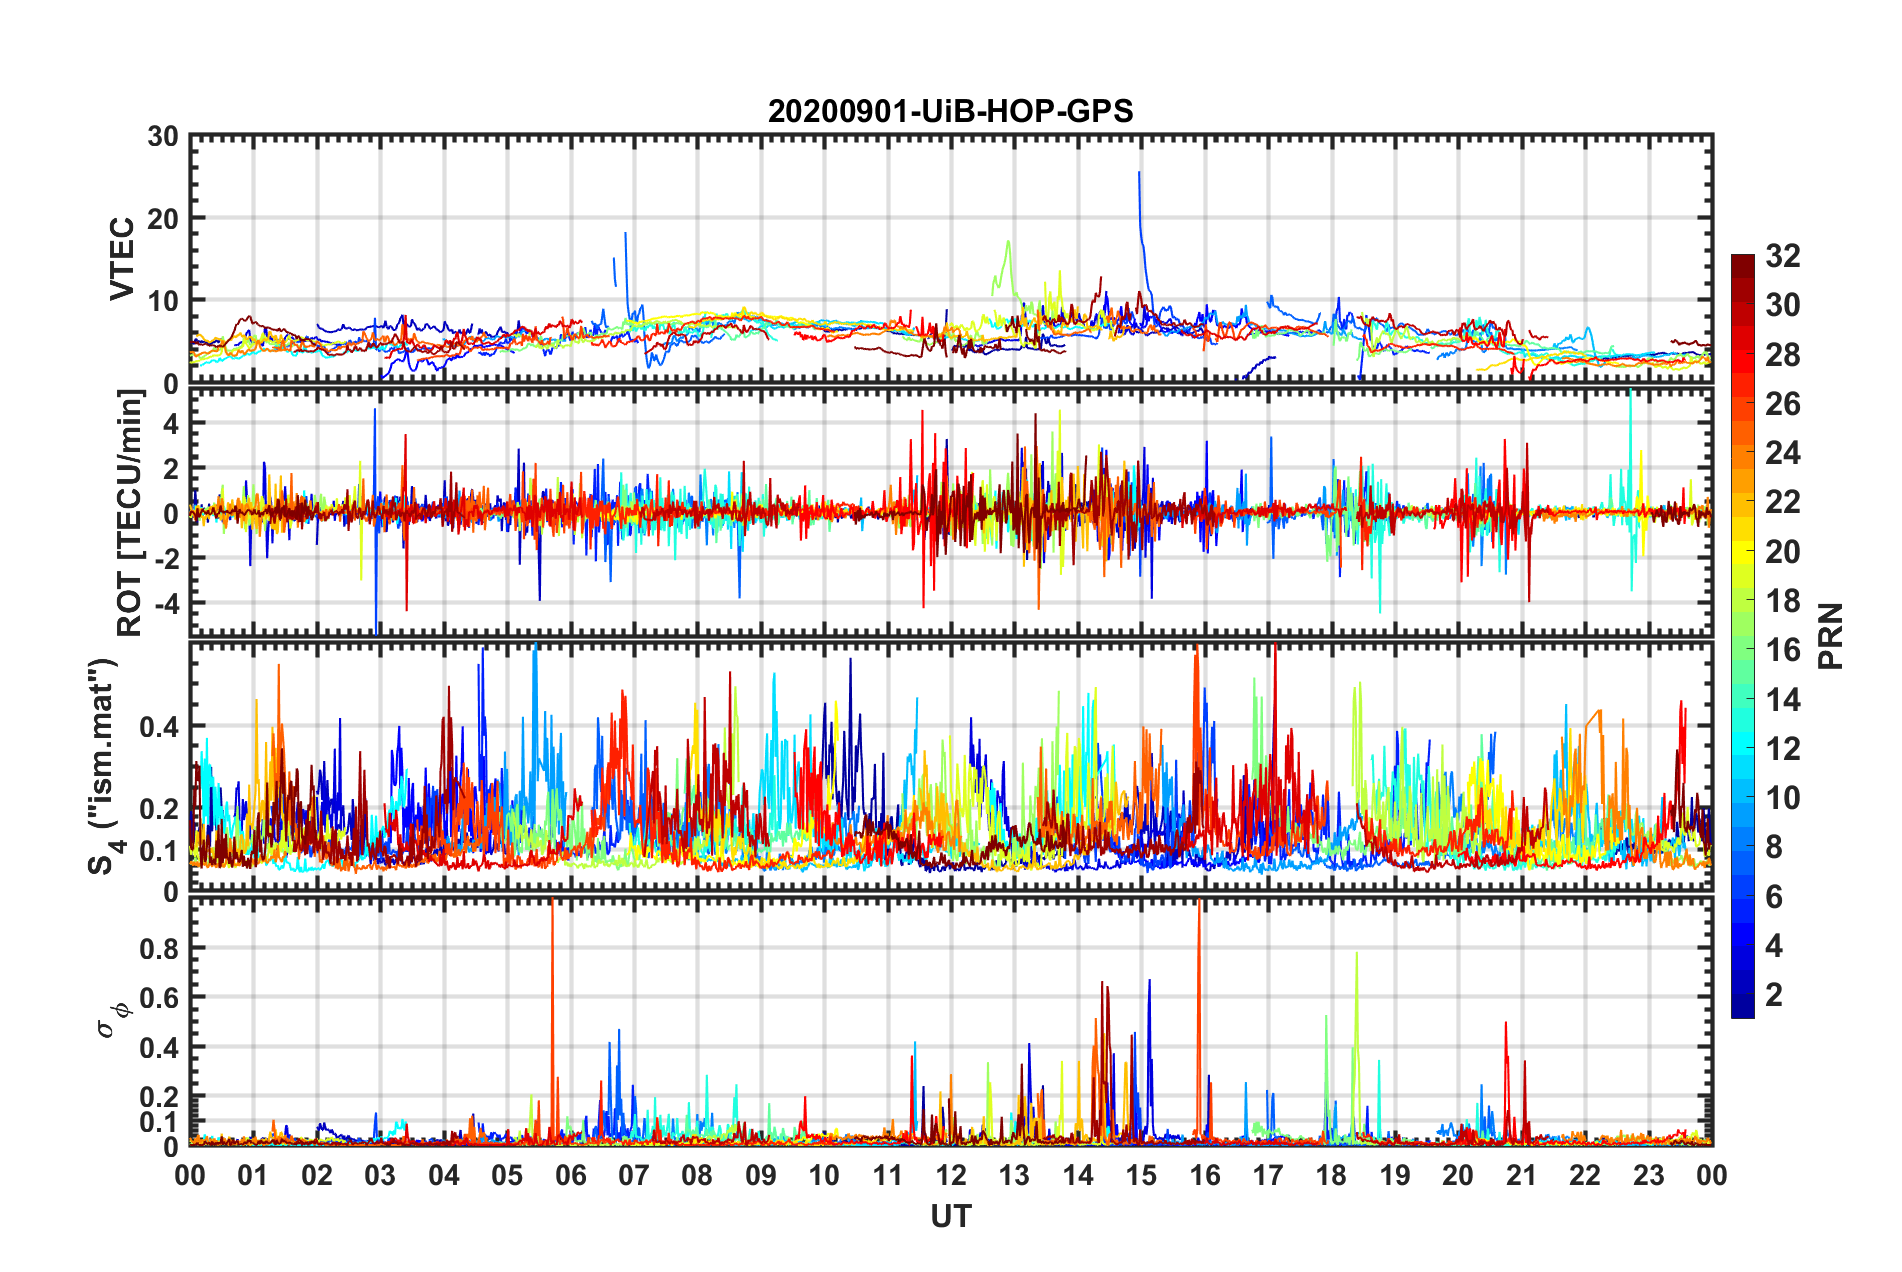This screenshot has height=1272, width=1902.
Task: Select the 18 hour tick on the UT axis
Action: coord(1331,1175)
